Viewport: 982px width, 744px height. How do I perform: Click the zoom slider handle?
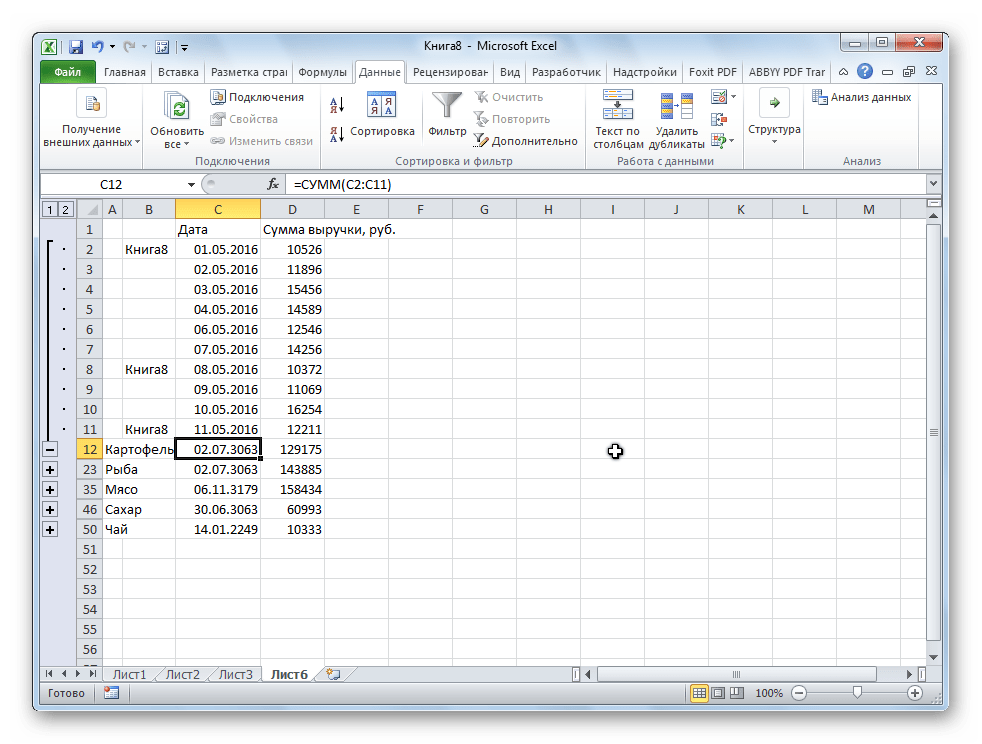point(857,693)
